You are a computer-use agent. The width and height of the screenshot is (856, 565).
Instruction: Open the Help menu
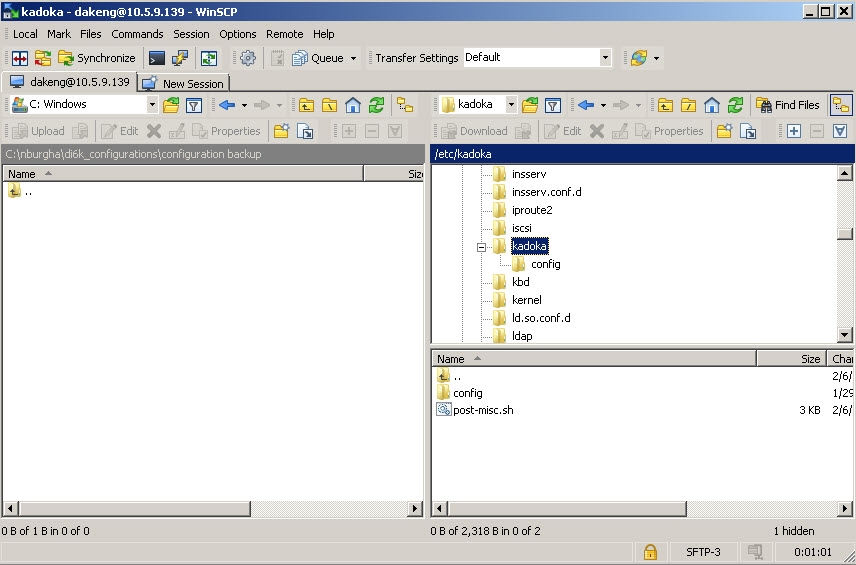tap(323, 34)
